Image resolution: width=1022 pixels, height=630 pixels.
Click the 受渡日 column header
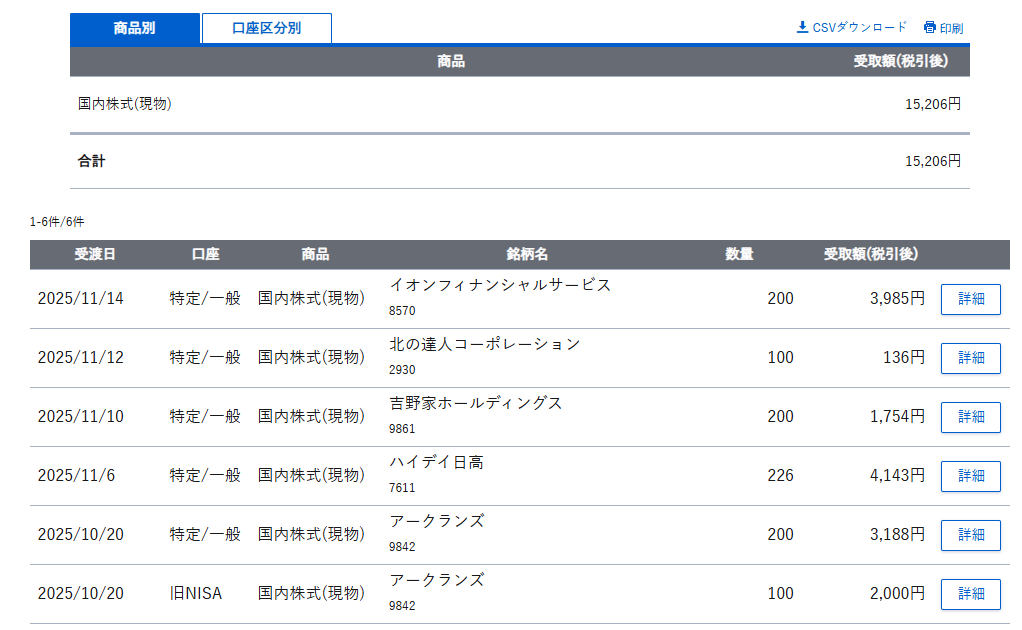(x=95, y=254)
